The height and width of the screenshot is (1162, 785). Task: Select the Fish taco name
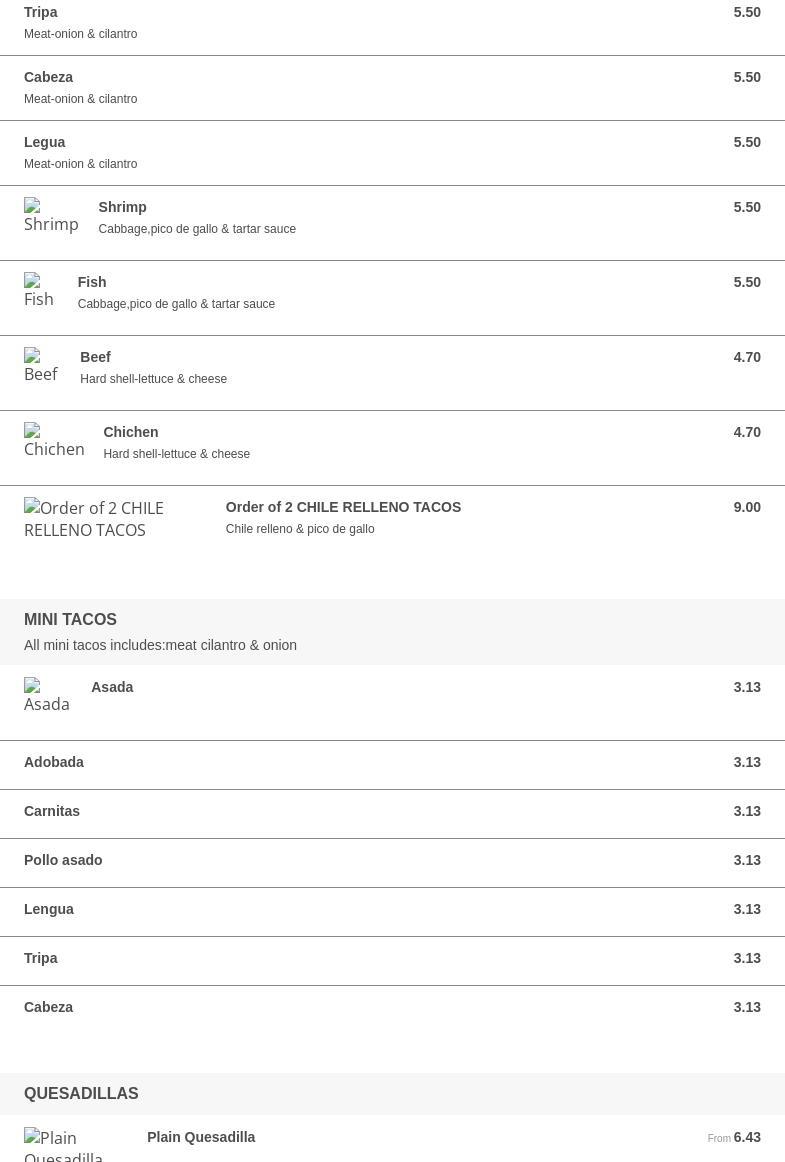click(x=92, y=282)
